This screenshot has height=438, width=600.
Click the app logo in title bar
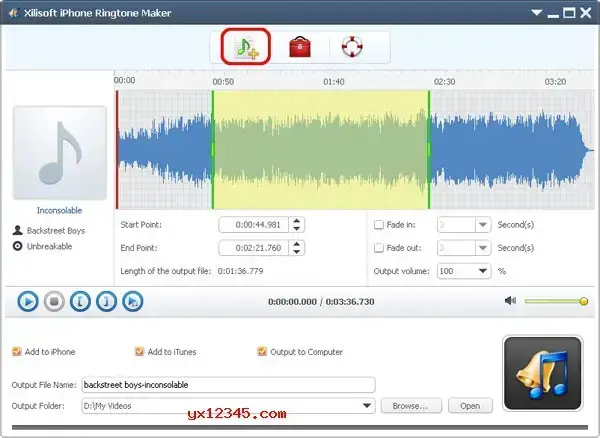coord(14,13)
